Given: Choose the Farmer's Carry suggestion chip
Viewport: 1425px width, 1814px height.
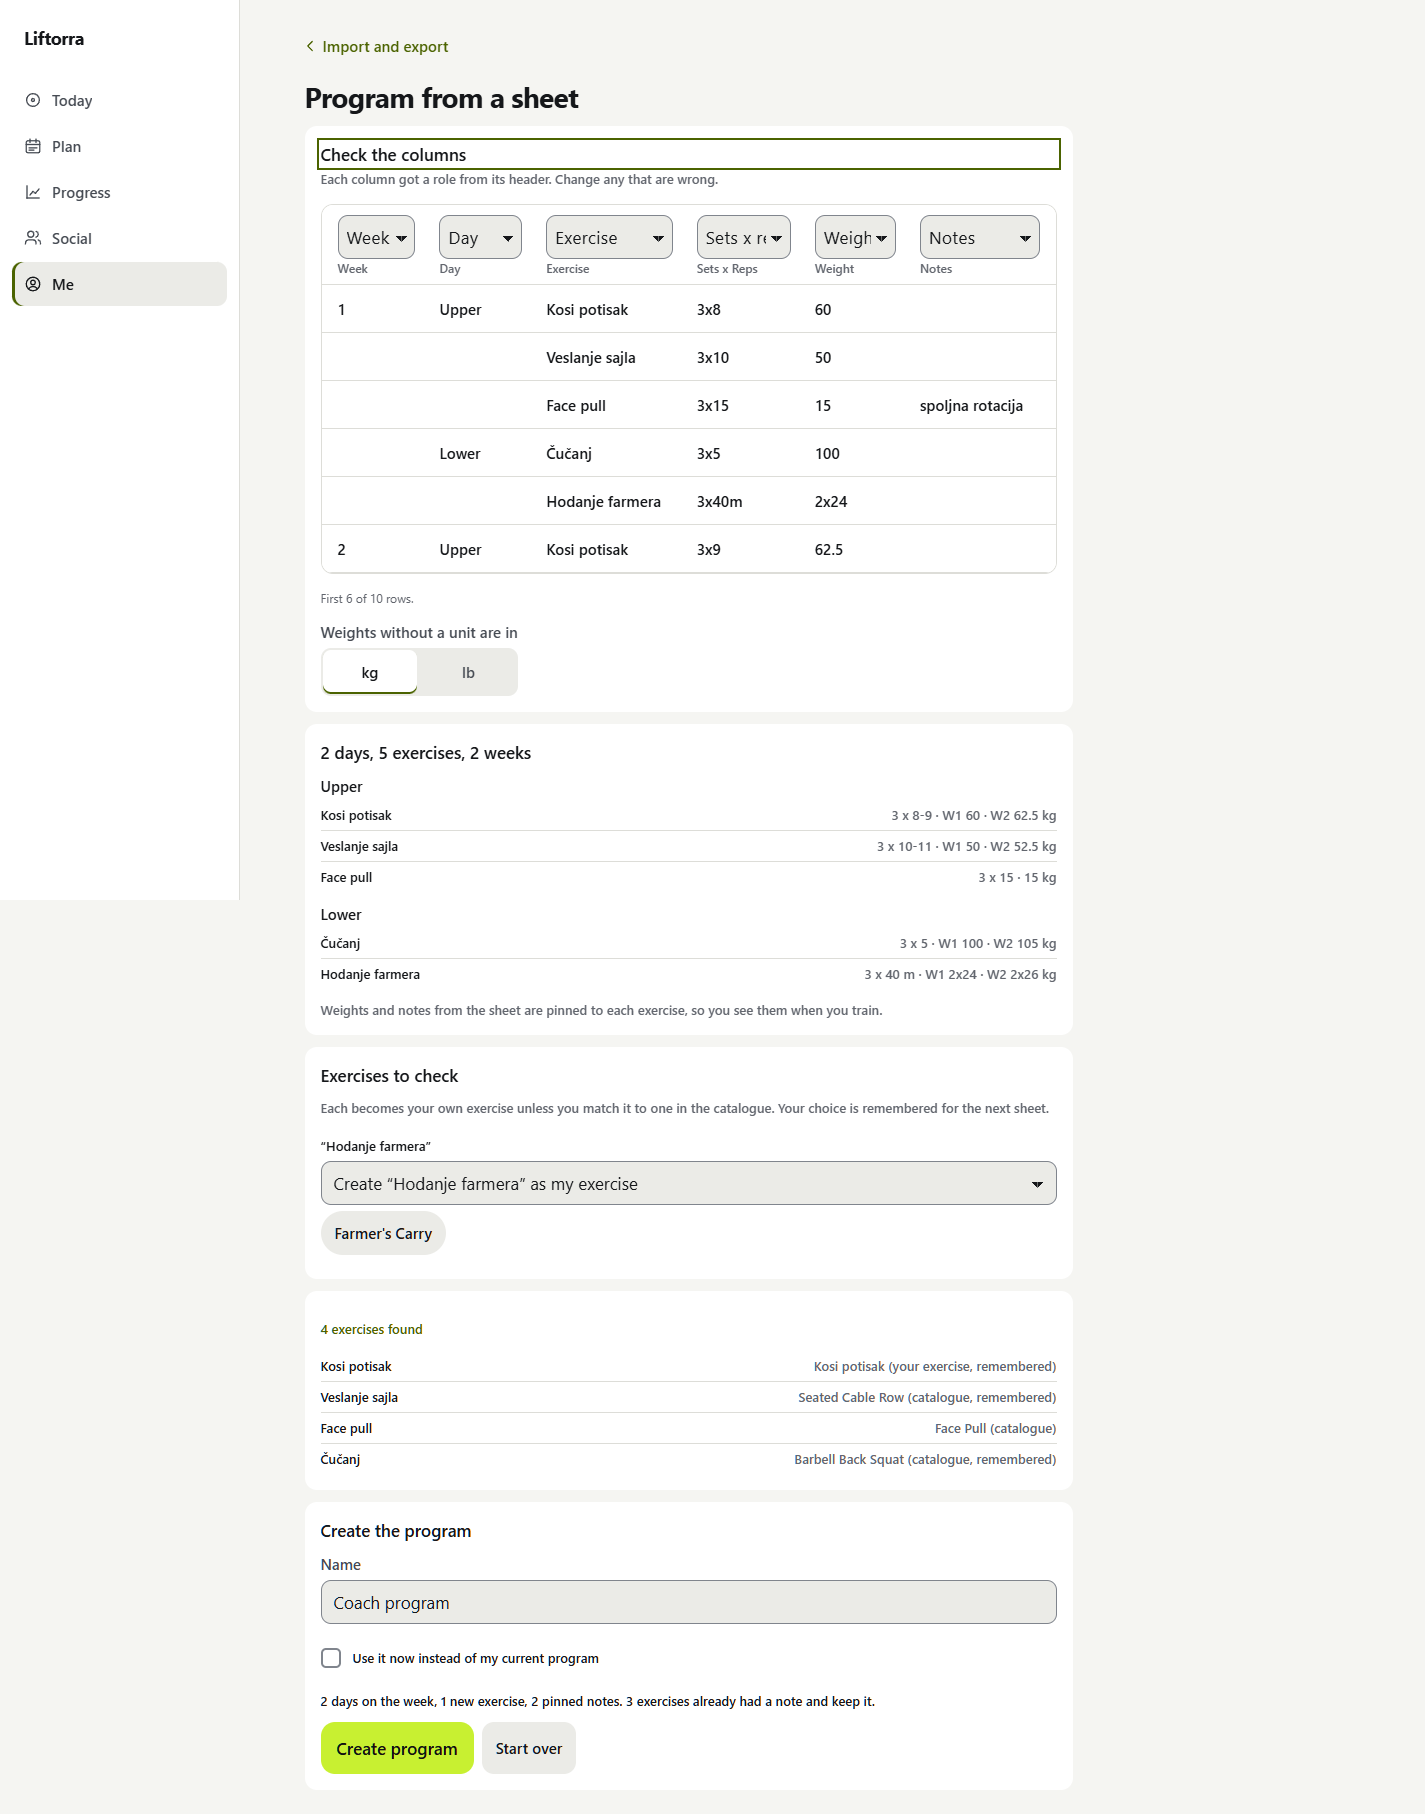Looking at the screenshot, I should pyautogui.click(x=383, y=1233).
